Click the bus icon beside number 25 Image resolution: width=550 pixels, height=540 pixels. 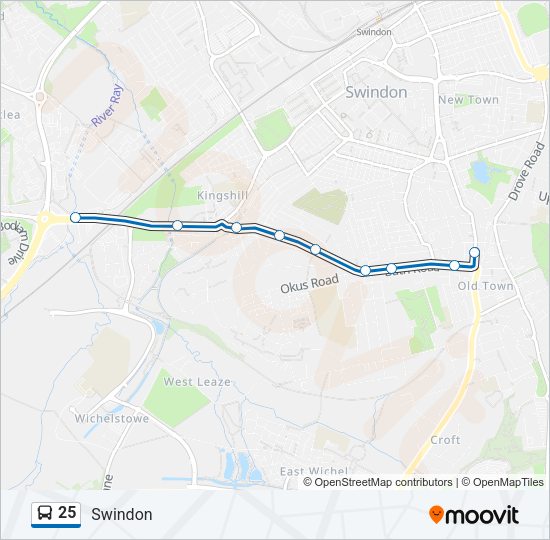(x=45, y=513)
